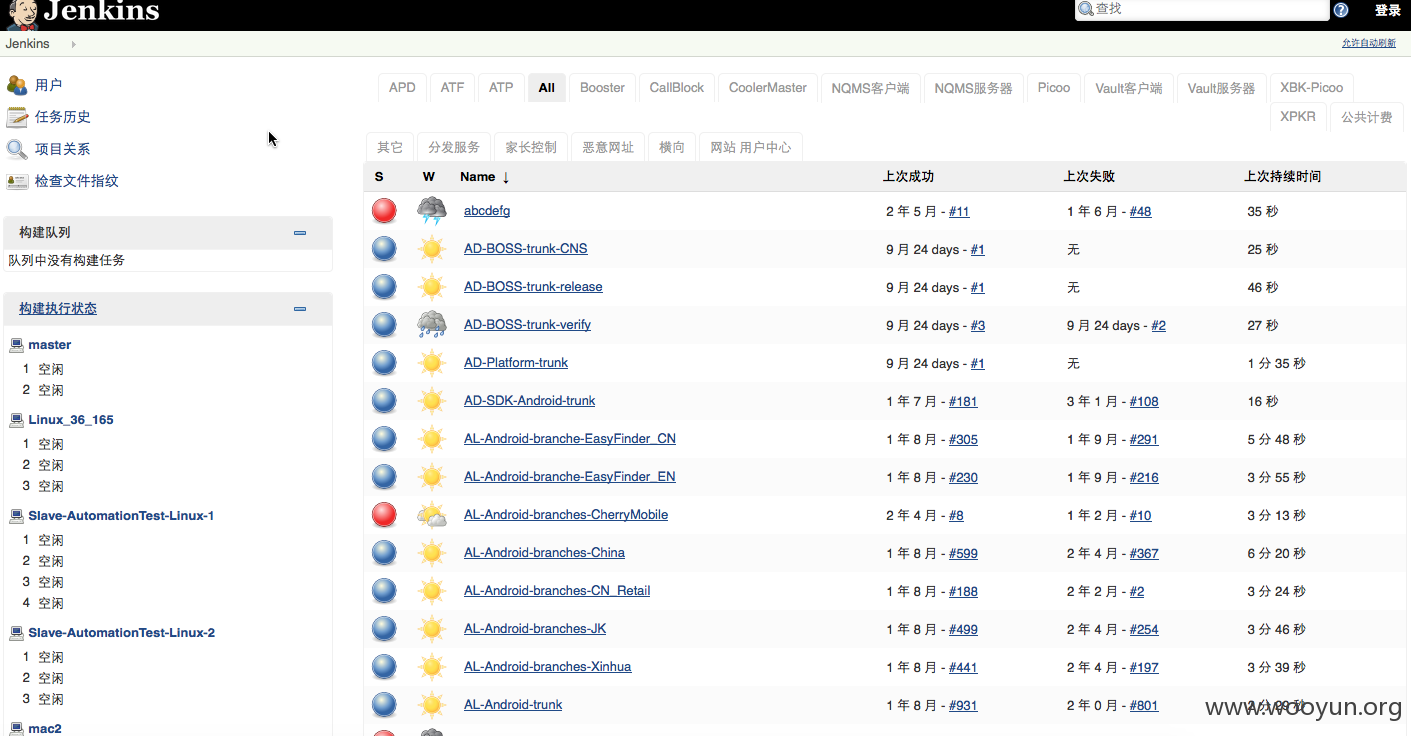This screenshot has width=1411, height=736.
Task: Switch to the Booster view tab
Action: click(x=602, y=88)
